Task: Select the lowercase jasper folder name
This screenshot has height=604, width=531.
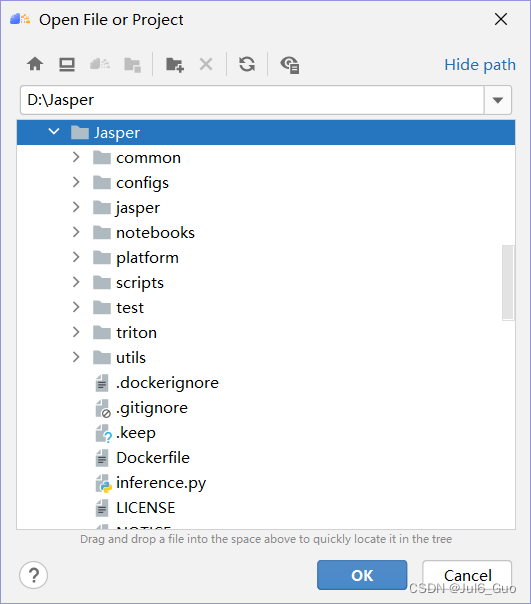Action: (x=138, y=208)
